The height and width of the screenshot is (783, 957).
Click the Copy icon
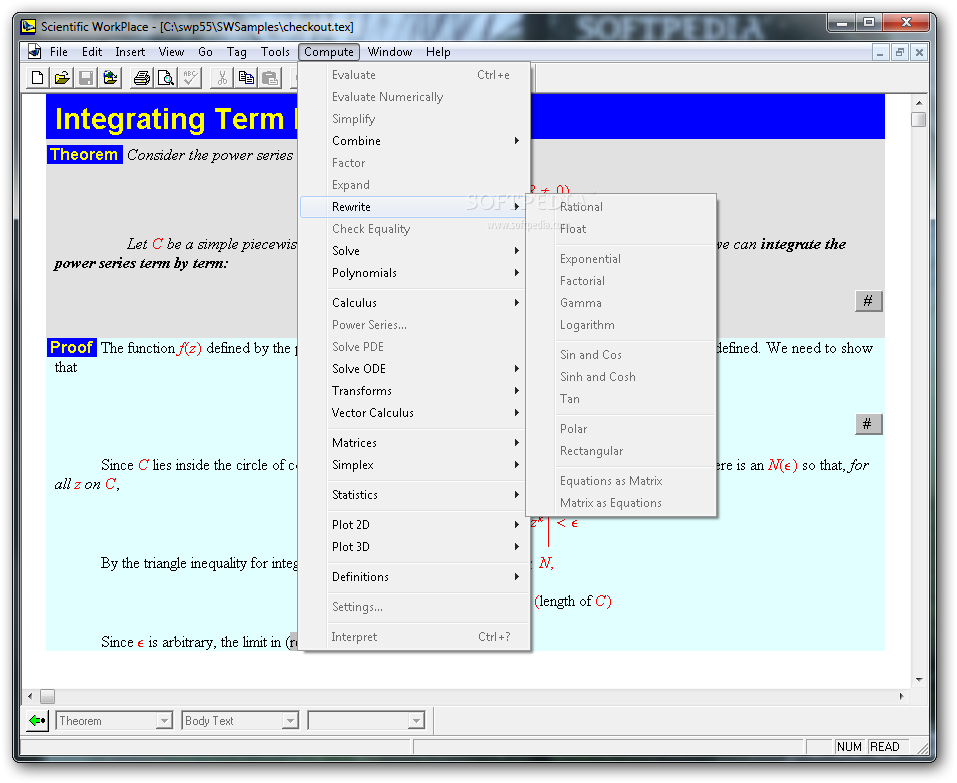tap(246, 78)
